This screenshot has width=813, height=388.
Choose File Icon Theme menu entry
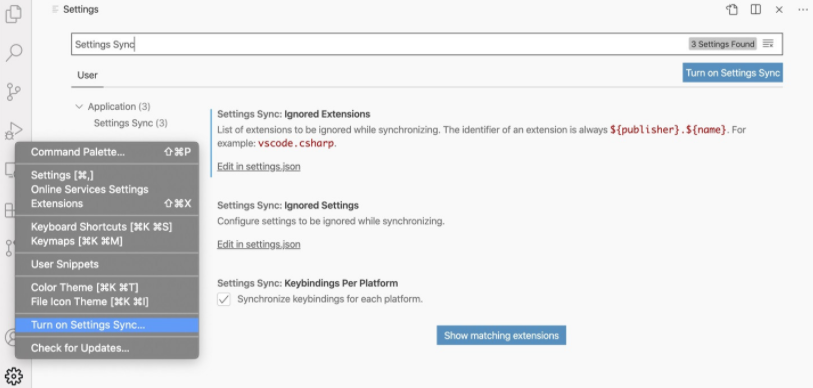(107, 301)
